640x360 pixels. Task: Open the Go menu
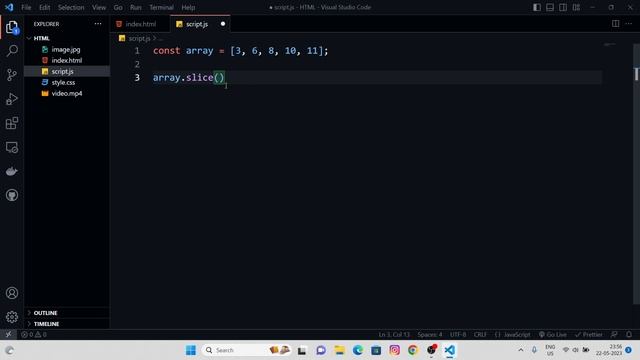pos(118,7)
